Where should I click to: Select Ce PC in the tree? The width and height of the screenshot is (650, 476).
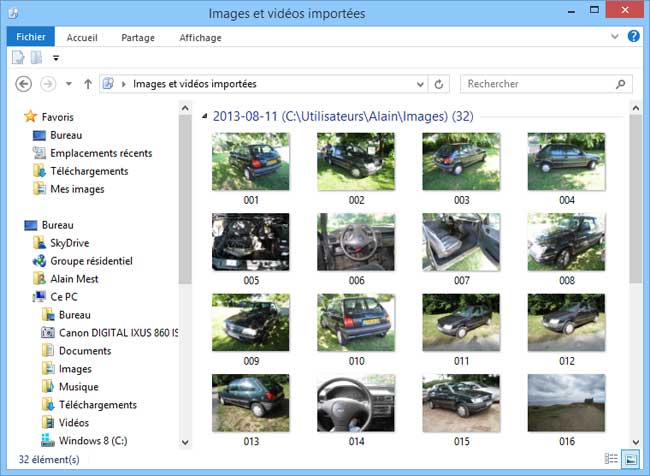[x=55, y=297]
